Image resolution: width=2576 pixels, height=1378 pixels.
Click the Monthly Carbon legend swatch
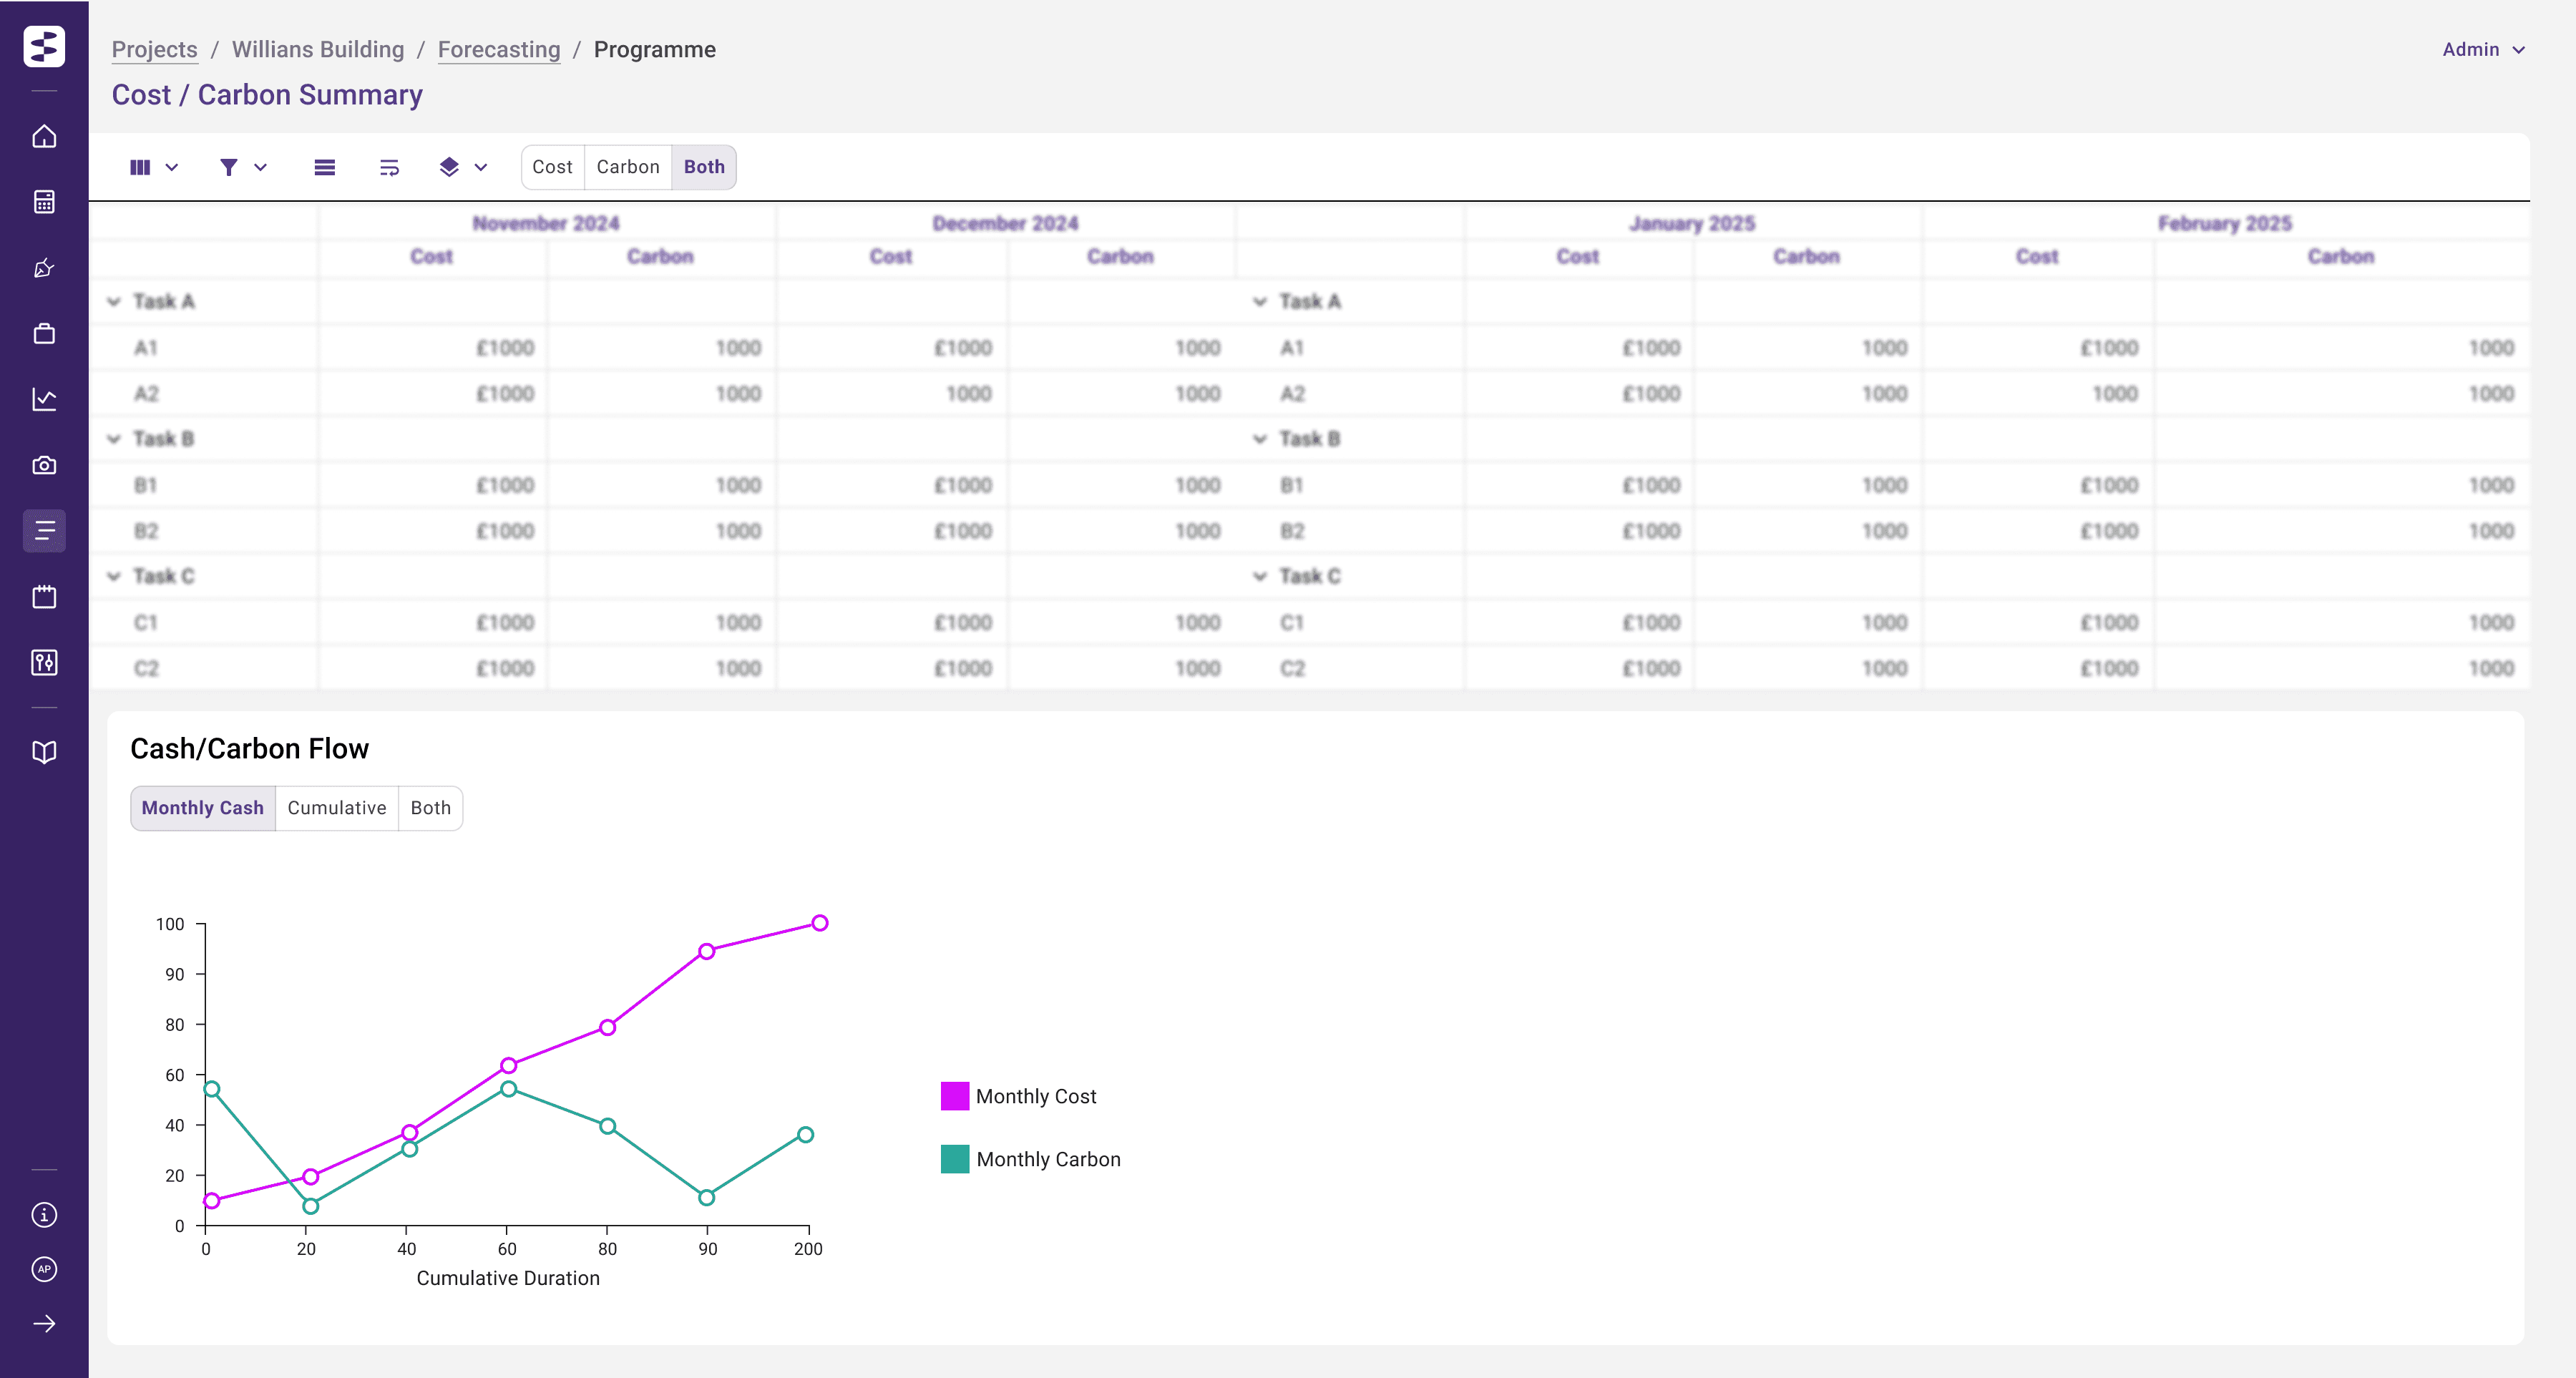954,1159
